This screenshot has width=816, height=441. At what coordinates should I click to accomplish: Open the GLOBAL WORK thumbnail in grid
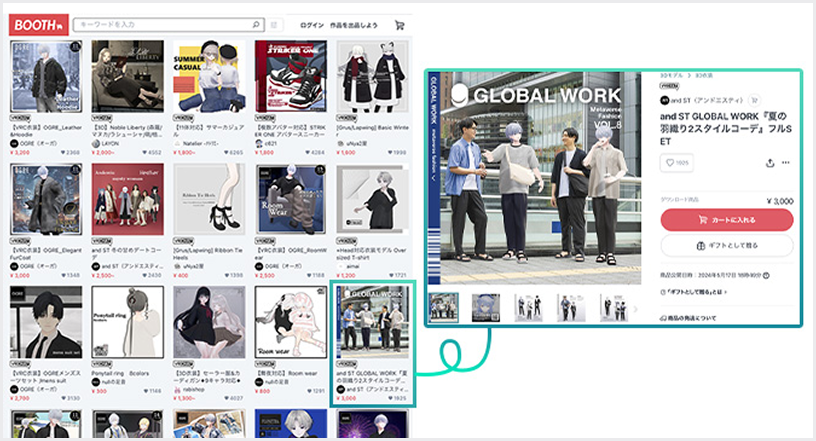tap(373, 322)
